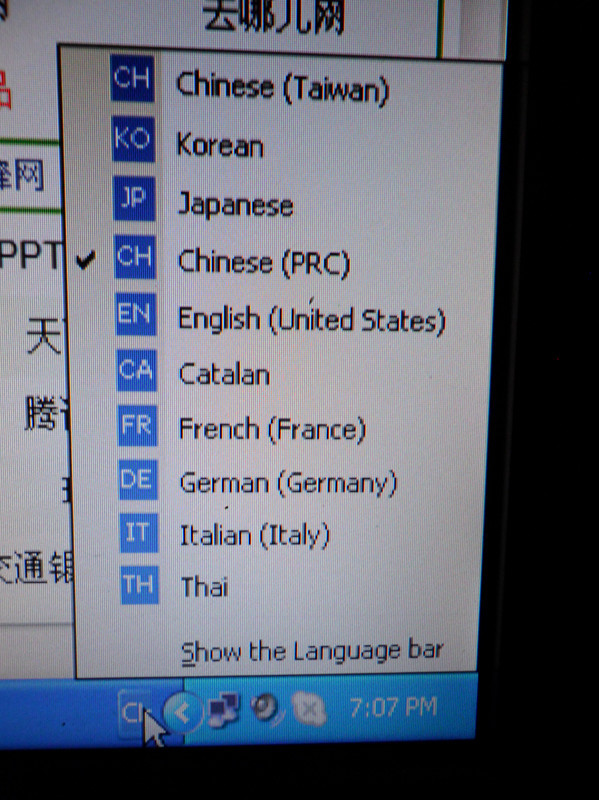This screenshot has height=800, width=599.
Task: Click Show the Language bar
Action: [x=312, y=652]
